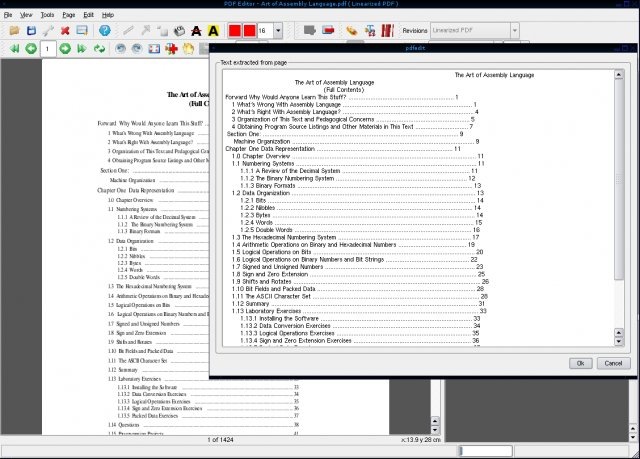Viewport: 640px width, 459px height.
Task: Click the green next page arrow
Action: pos(65,49)
